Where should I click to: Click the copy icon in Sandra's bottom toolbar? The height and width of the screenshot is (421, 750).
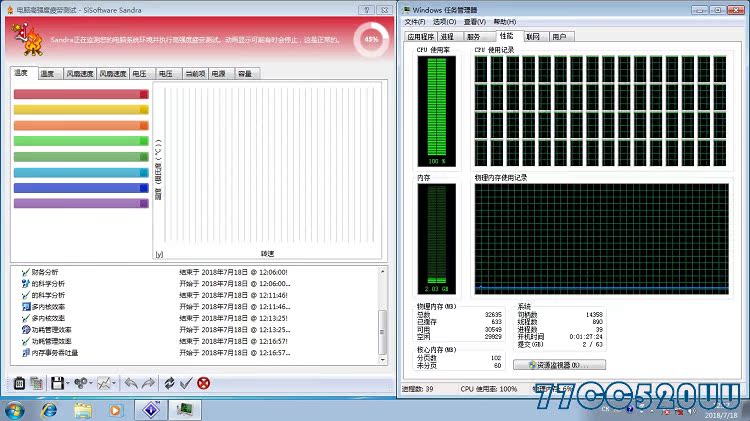pyautogui.click(x=36, y=383)
